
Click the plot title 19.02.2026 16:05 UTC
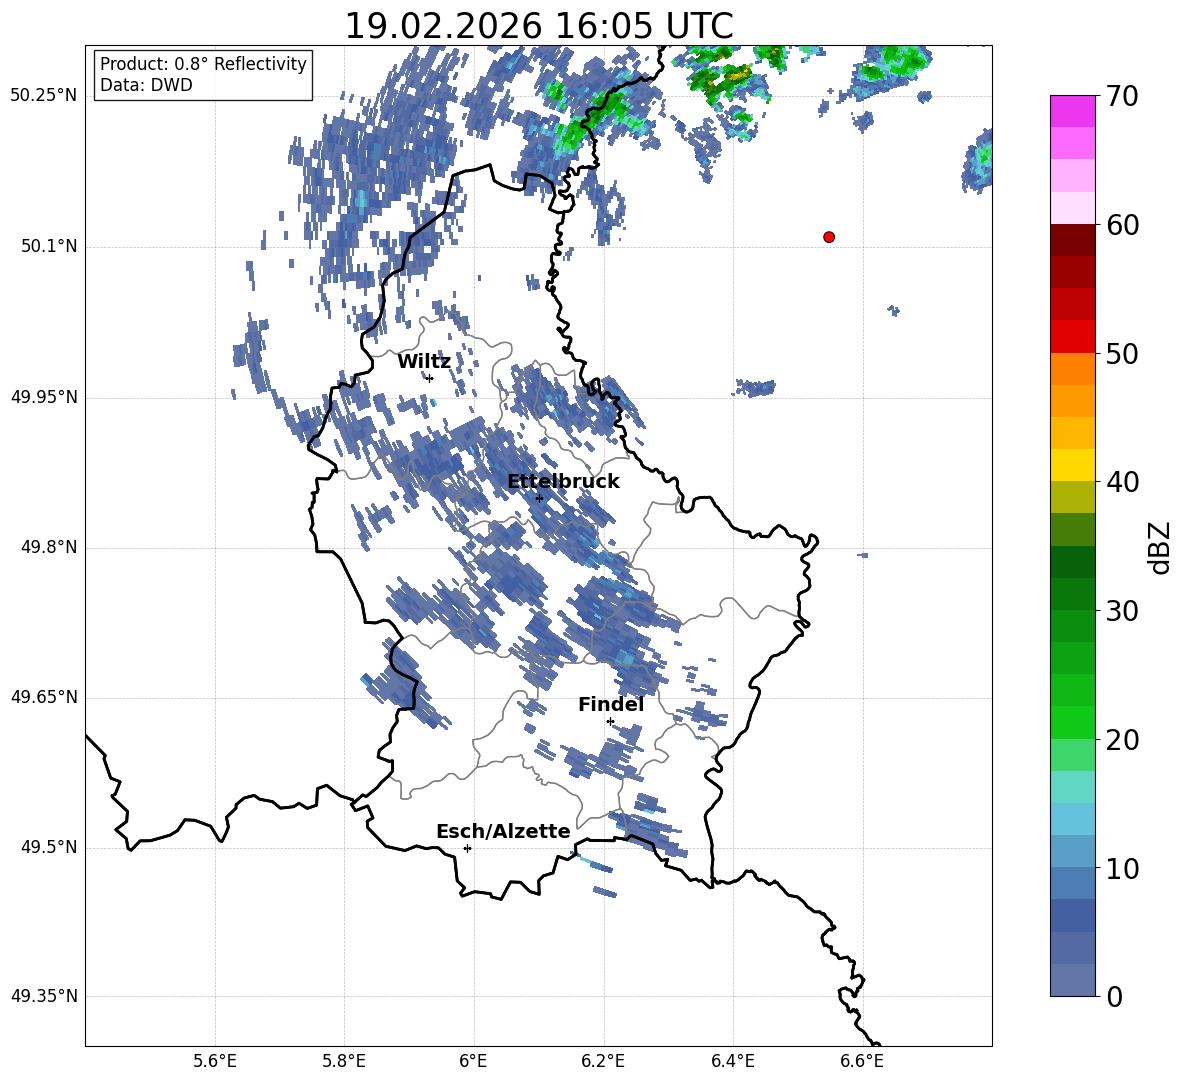point(539,26)
